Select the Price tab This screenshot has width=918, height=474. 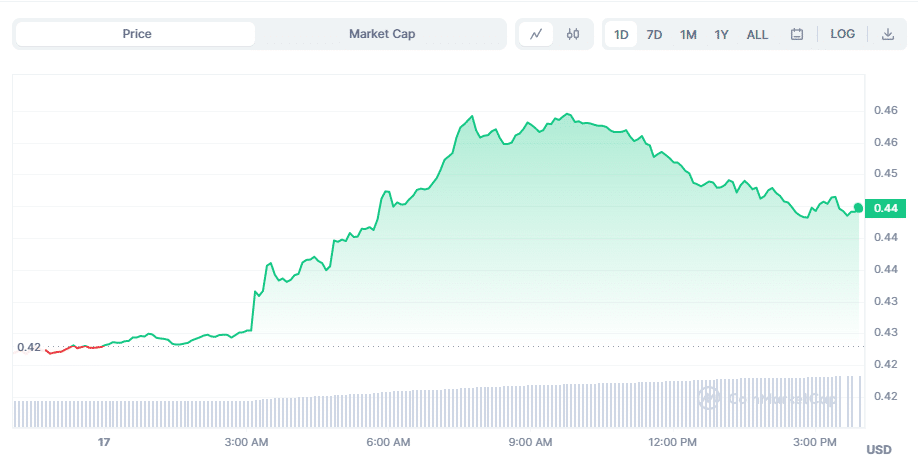(x=136, y=34)
